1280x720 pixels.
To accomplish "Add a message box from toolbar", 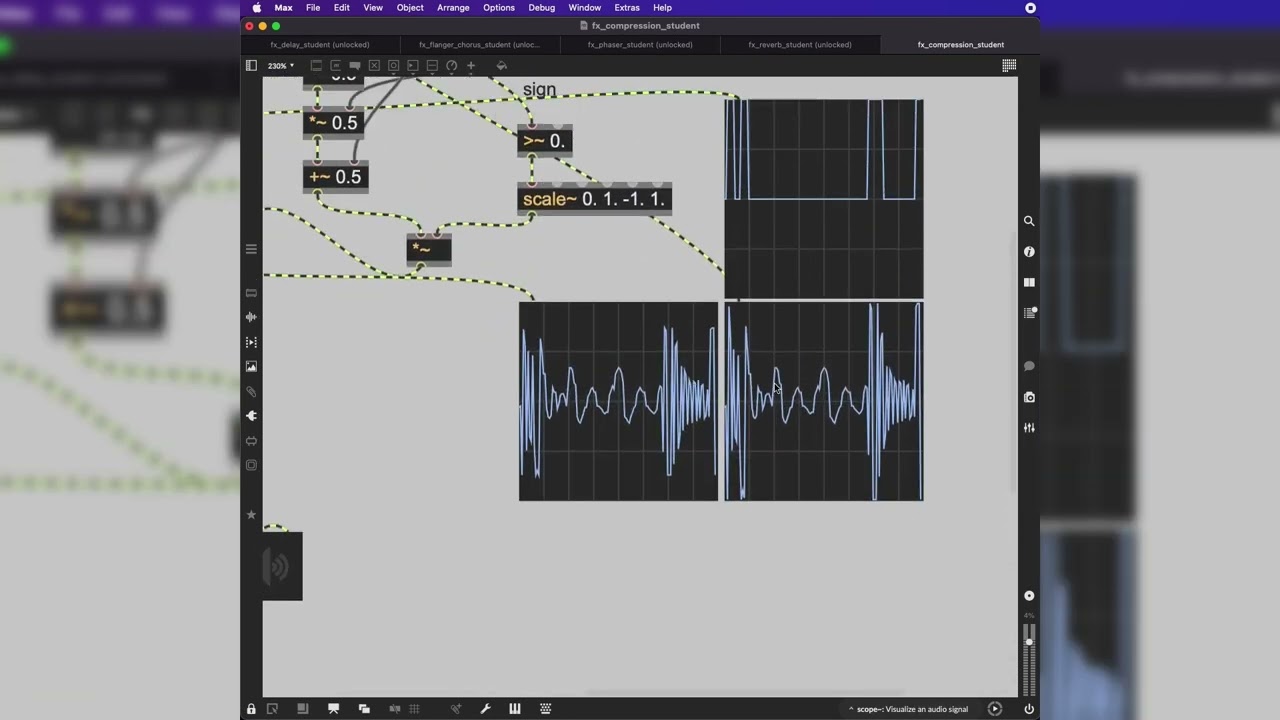I will point(335,66).
